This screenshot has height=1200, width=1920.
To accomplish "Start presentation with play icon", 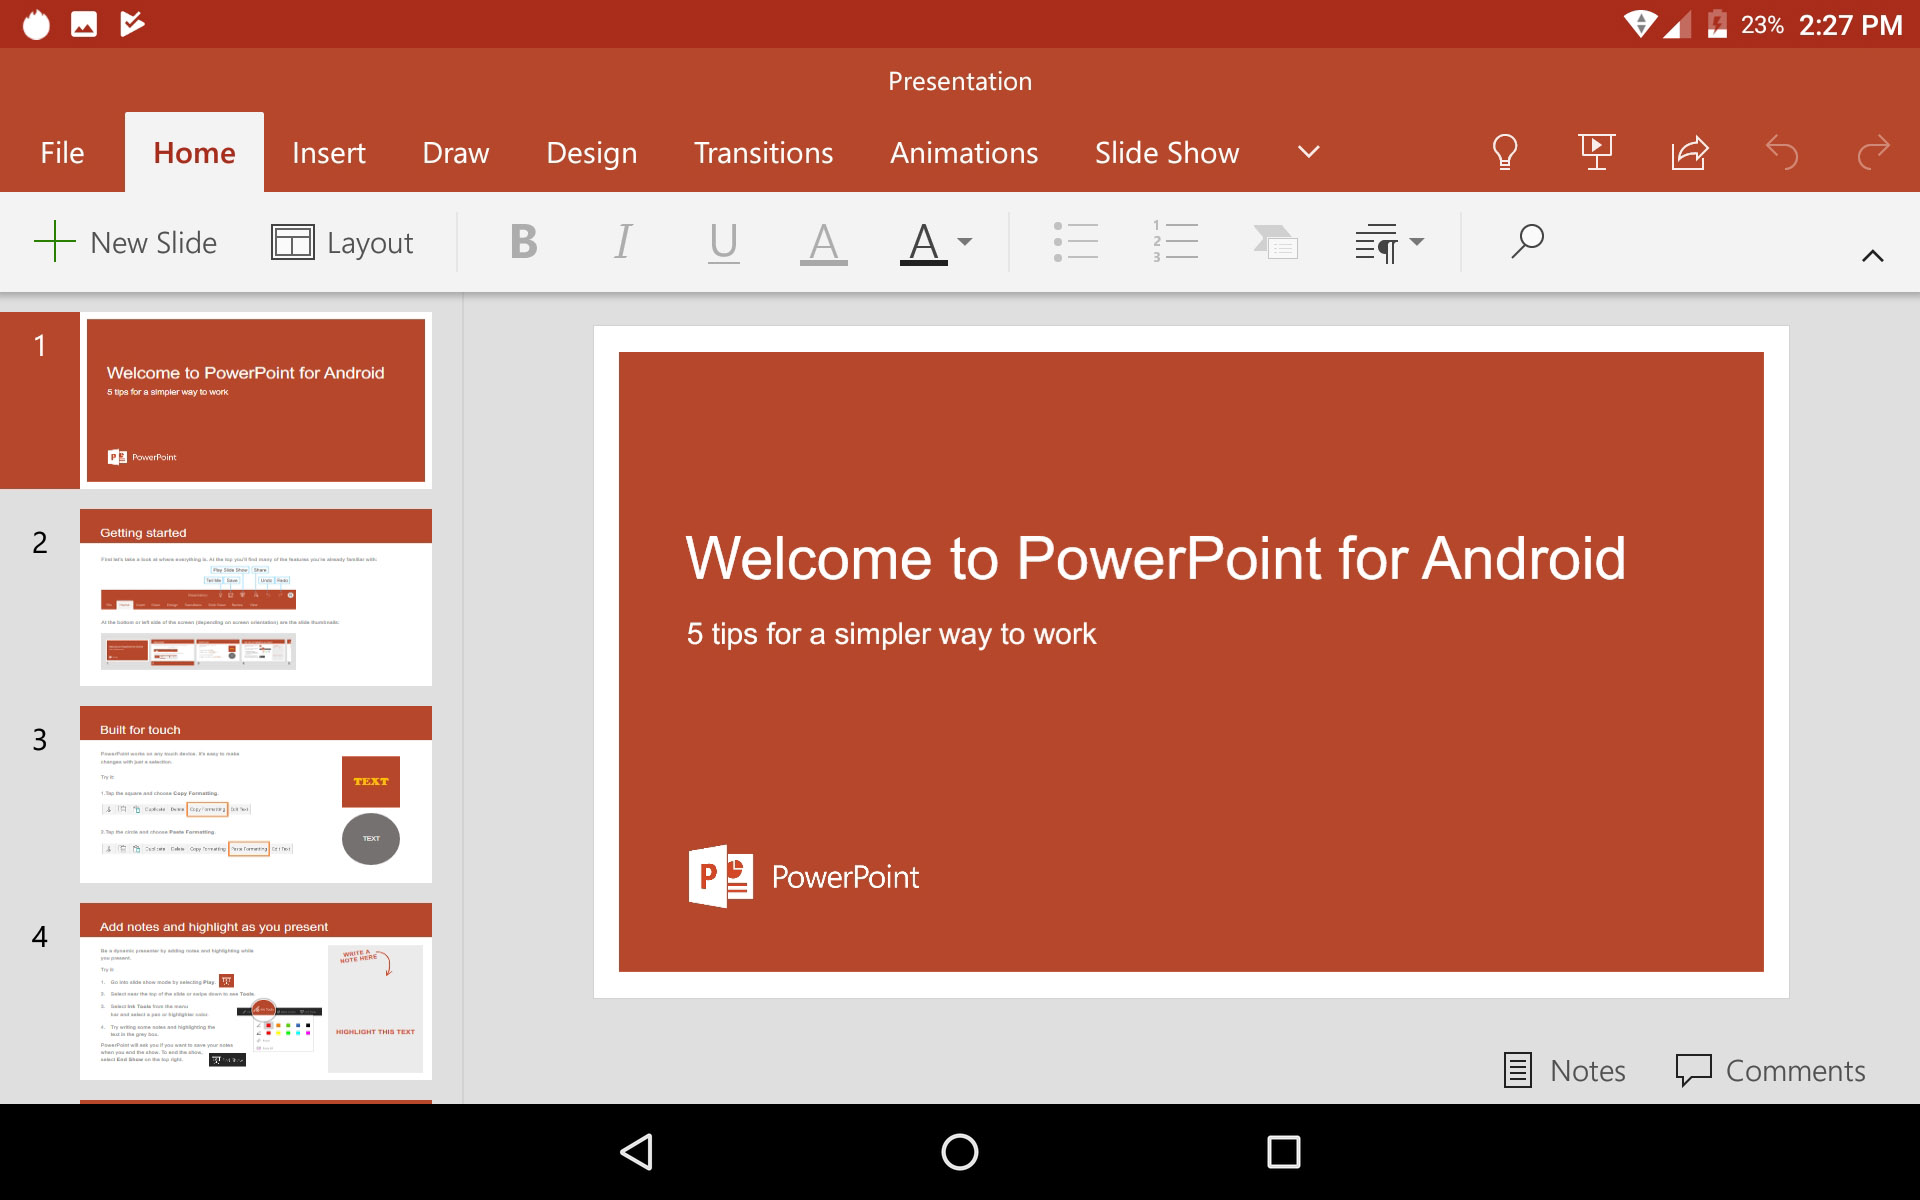I will click(x=1597, y=152).
